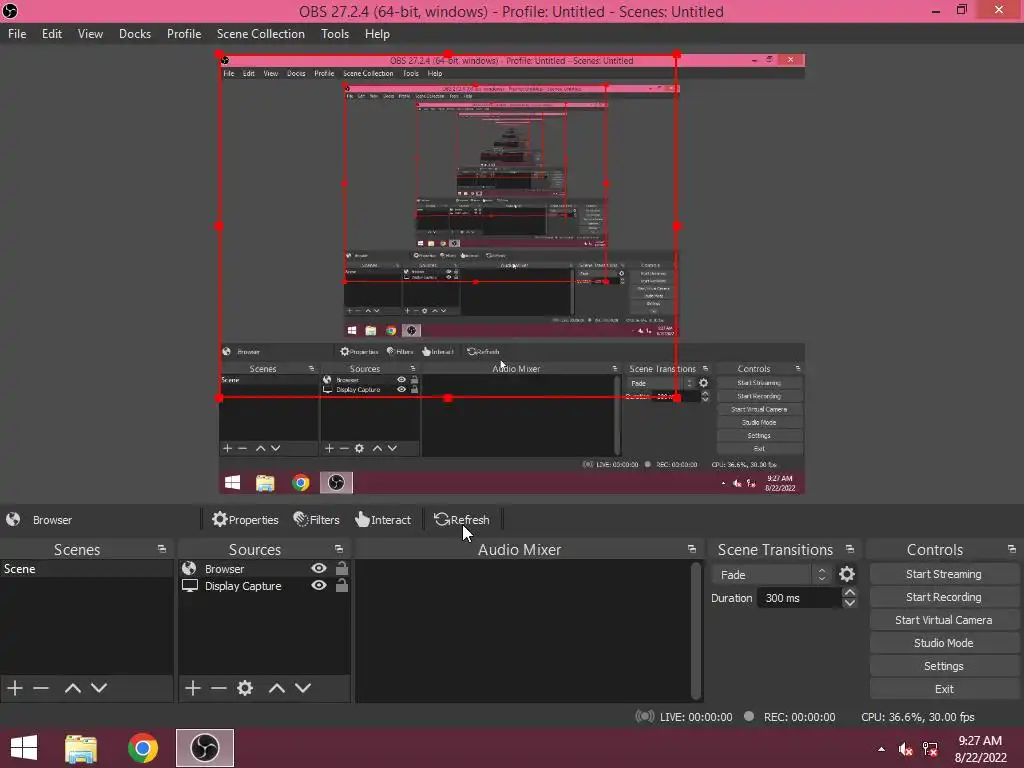The height and width of the screenshot is (768, 1024).
Task: Select the Browser source row
Action: pos(264,569)
